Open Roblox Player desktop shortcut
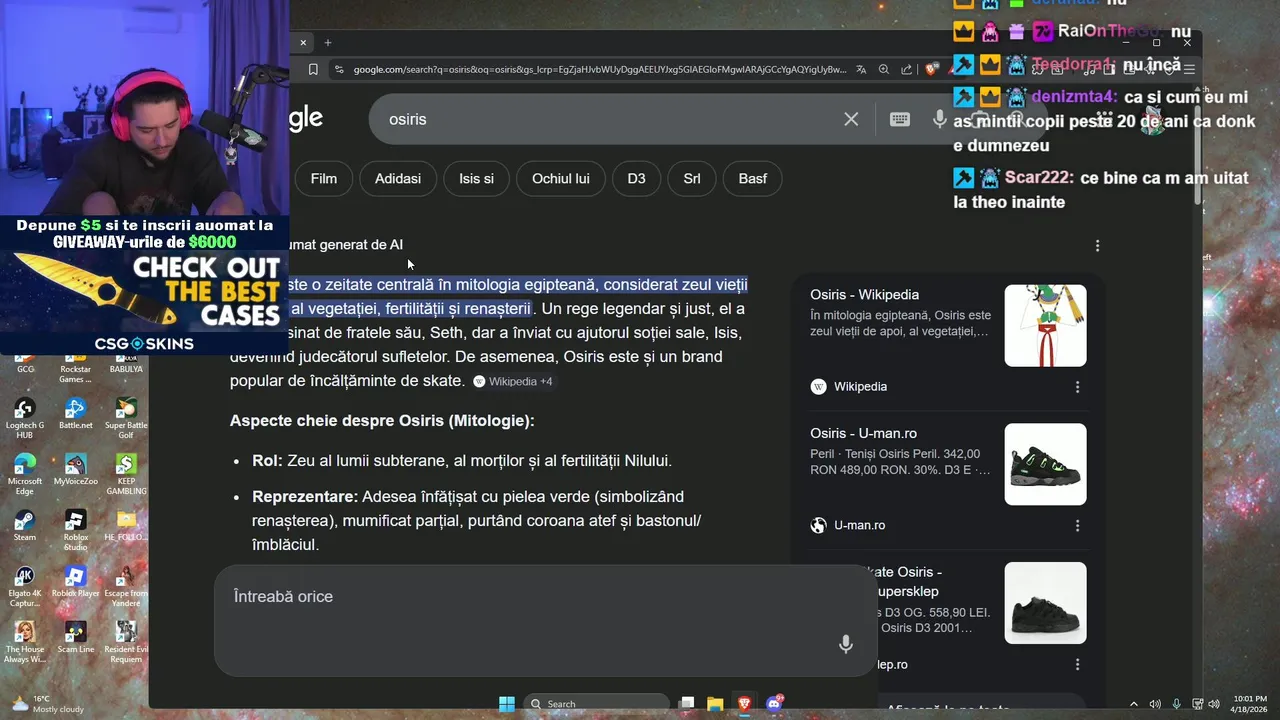This screenshot has width=1280, height=720. (x=75, y=582)
